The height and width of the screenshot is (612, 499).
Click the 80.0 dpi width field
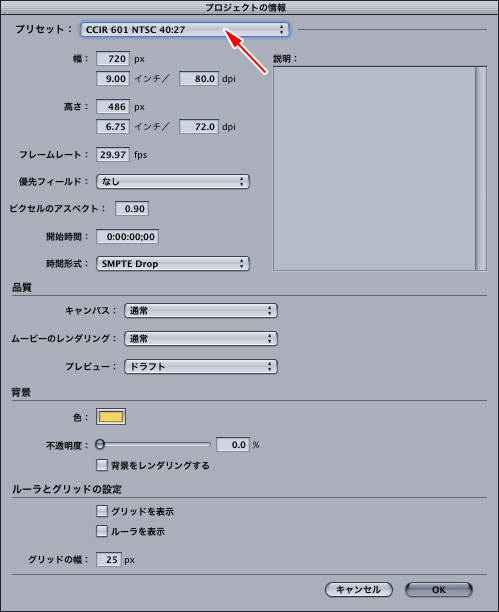[x=199, y=78]
